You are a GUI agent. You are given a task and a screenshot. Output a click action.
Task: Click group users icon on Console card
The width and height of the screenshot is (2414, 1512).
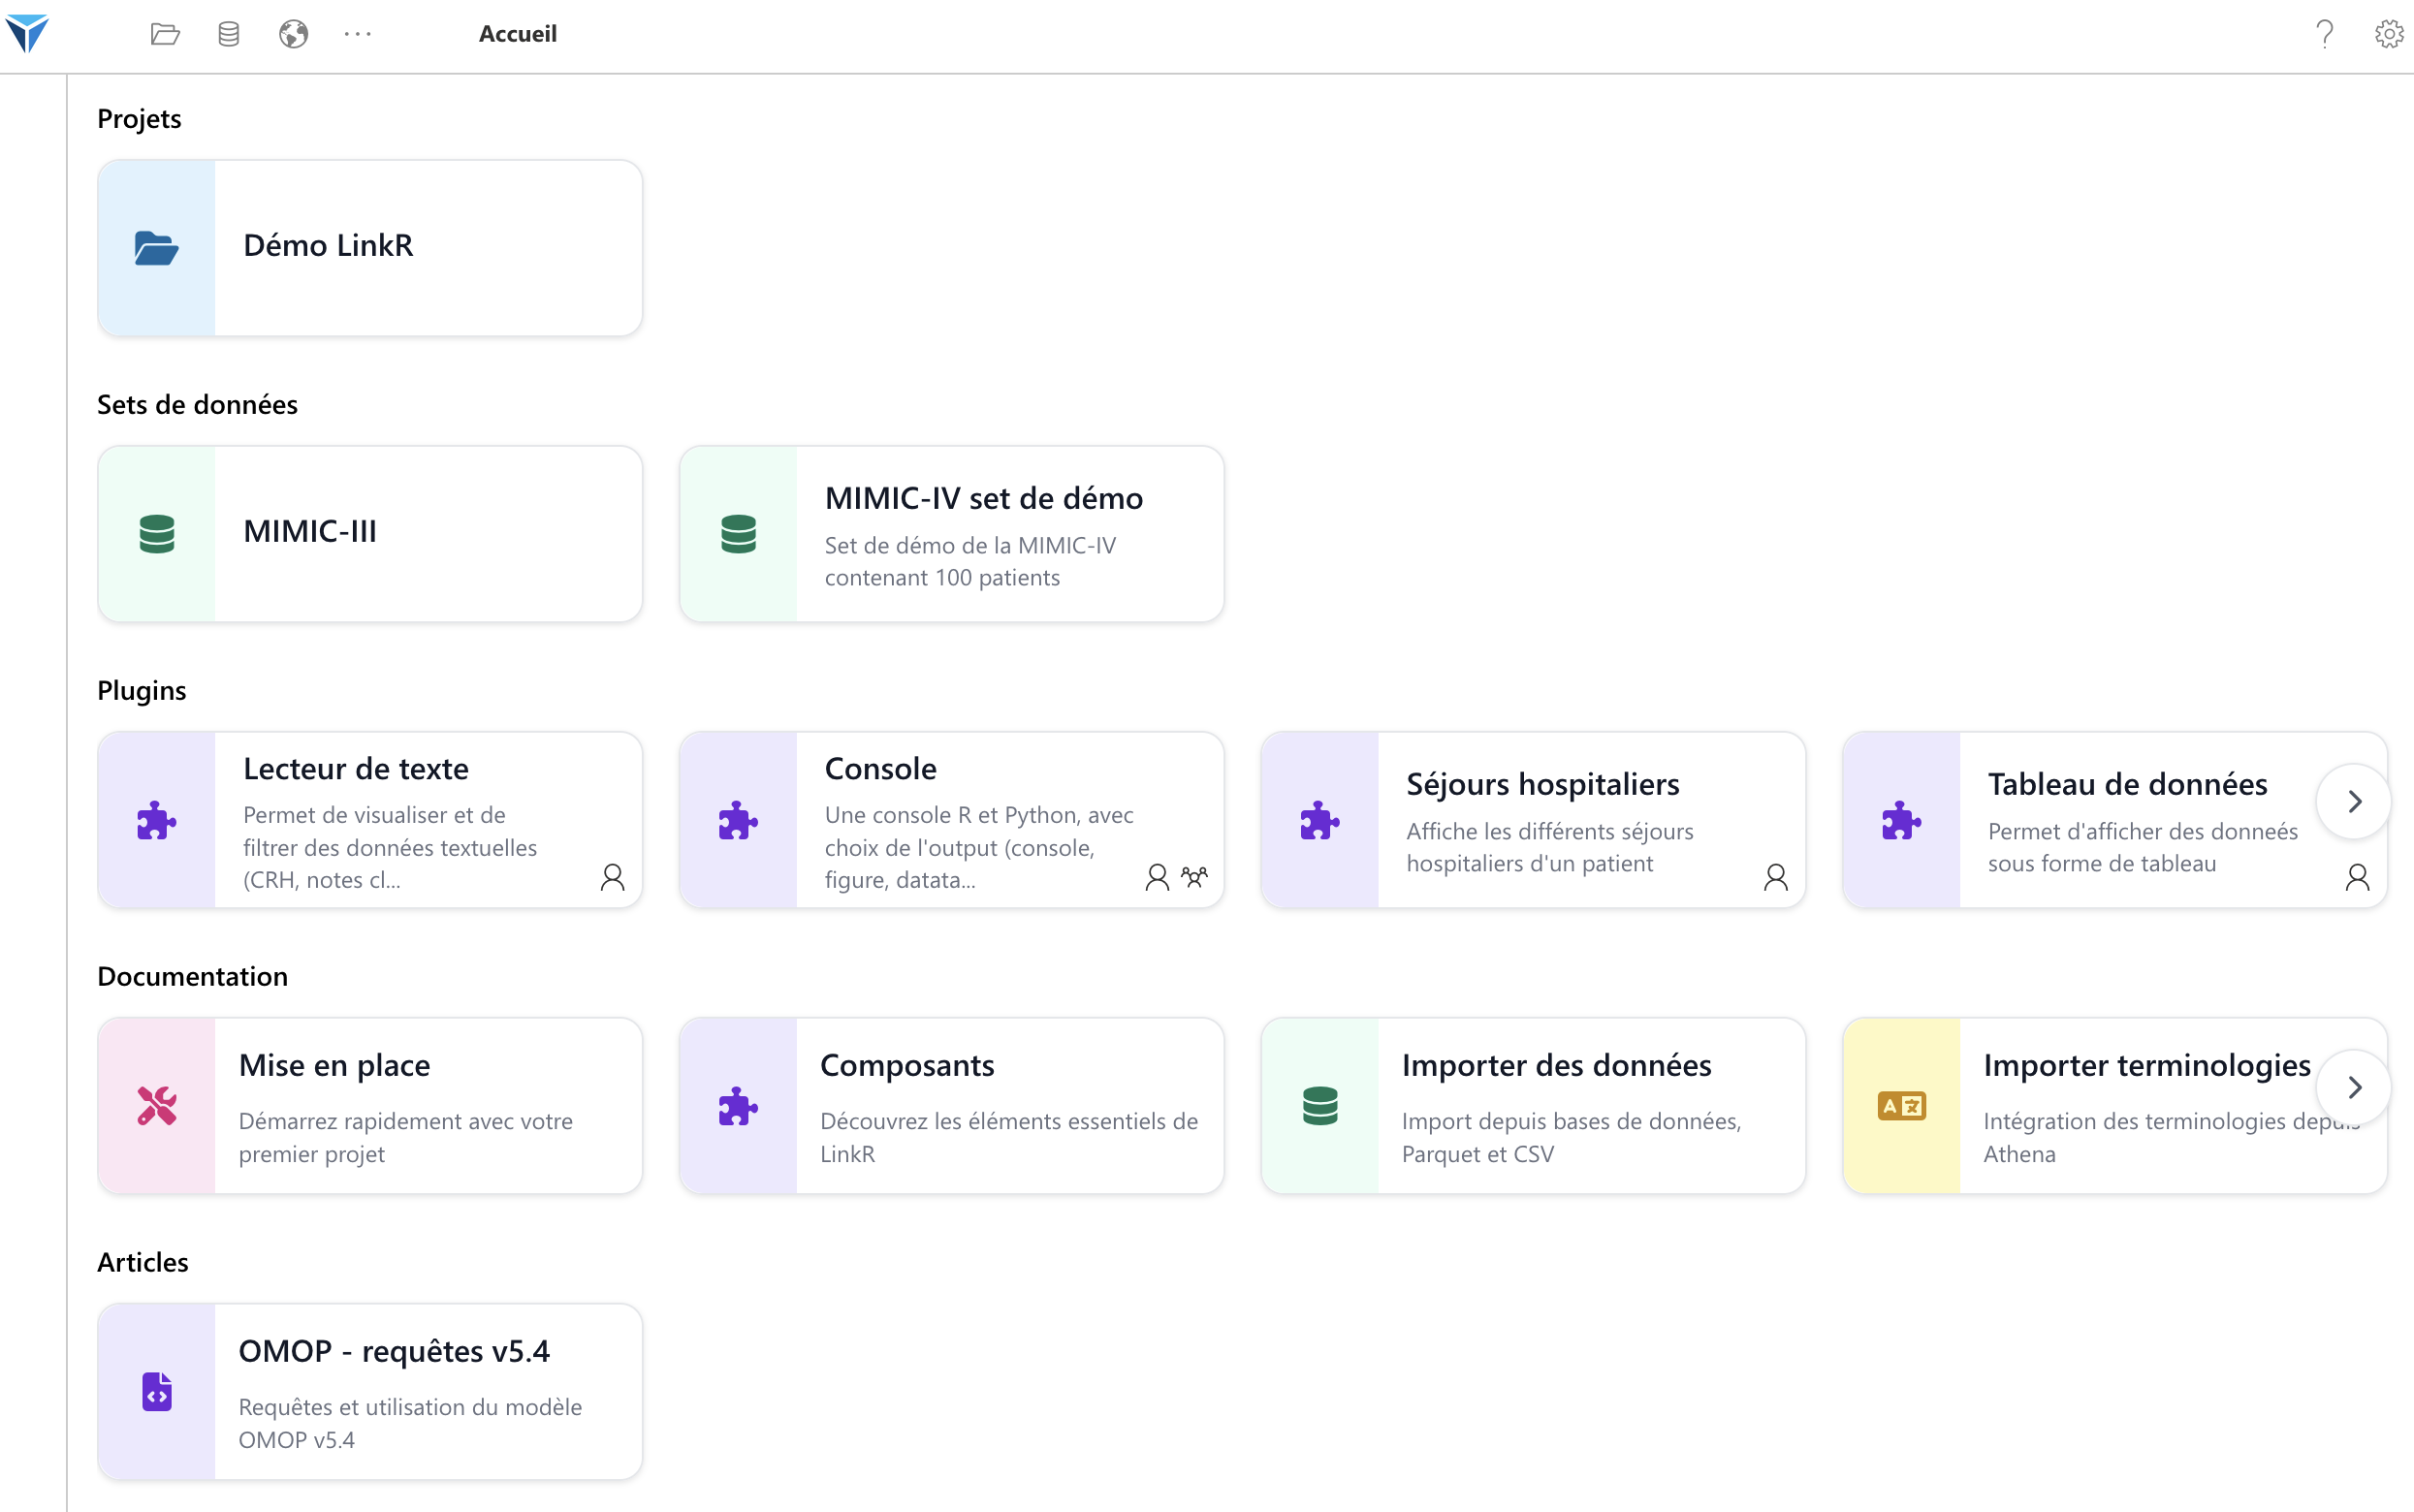[1194, 877]
